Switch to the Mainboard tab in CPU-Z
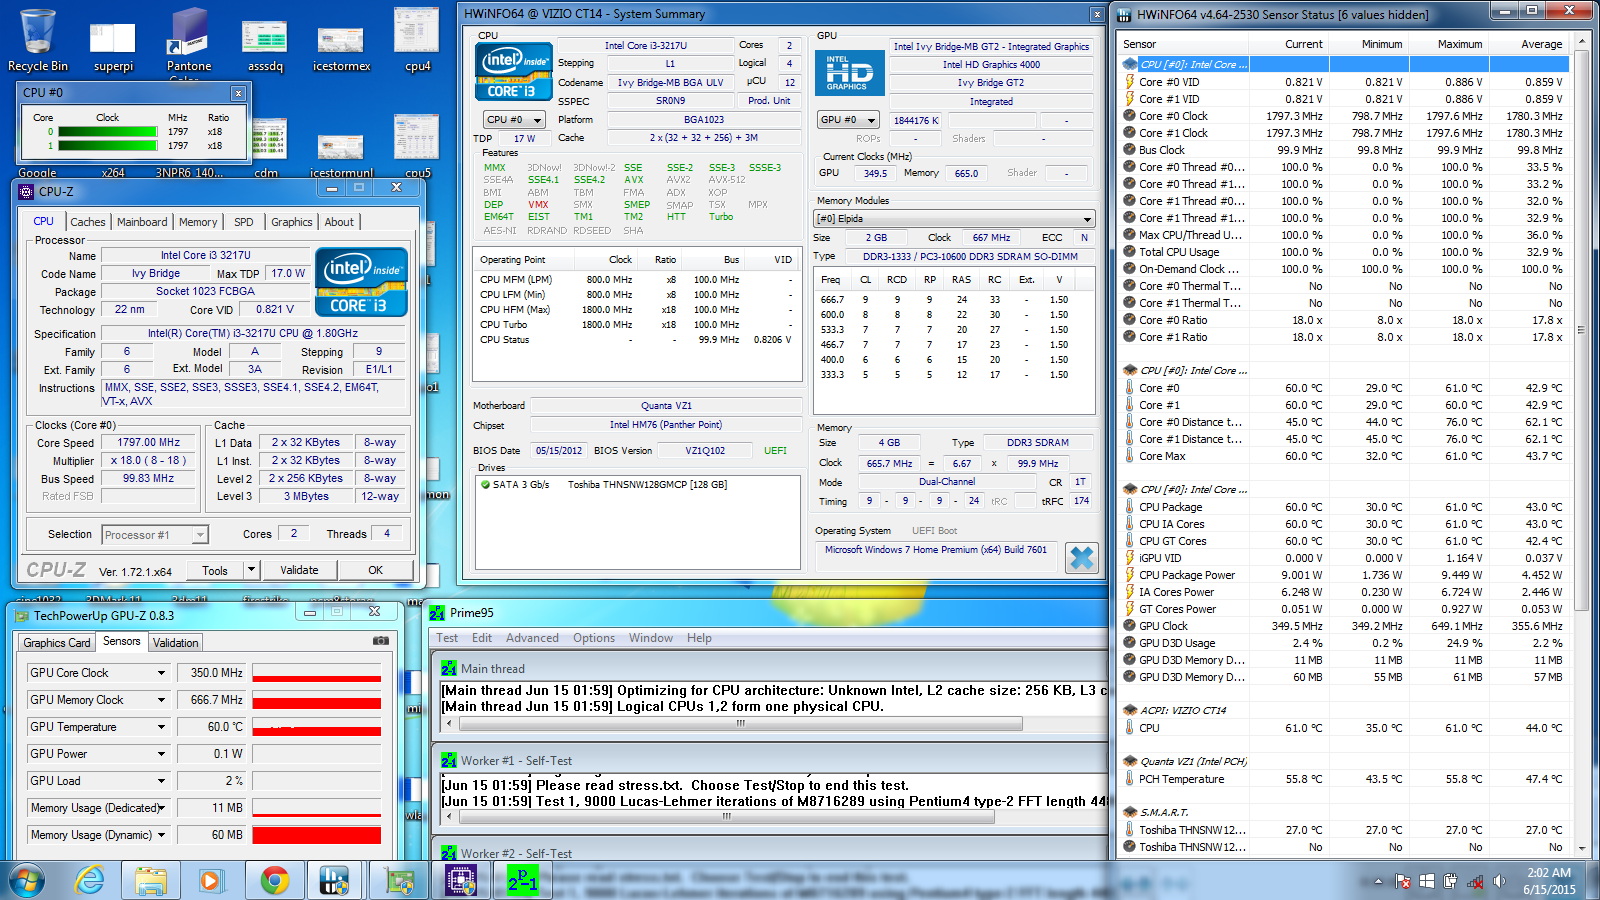The width and height of the screenshot is (1600, 900). (x=142, y=222)
